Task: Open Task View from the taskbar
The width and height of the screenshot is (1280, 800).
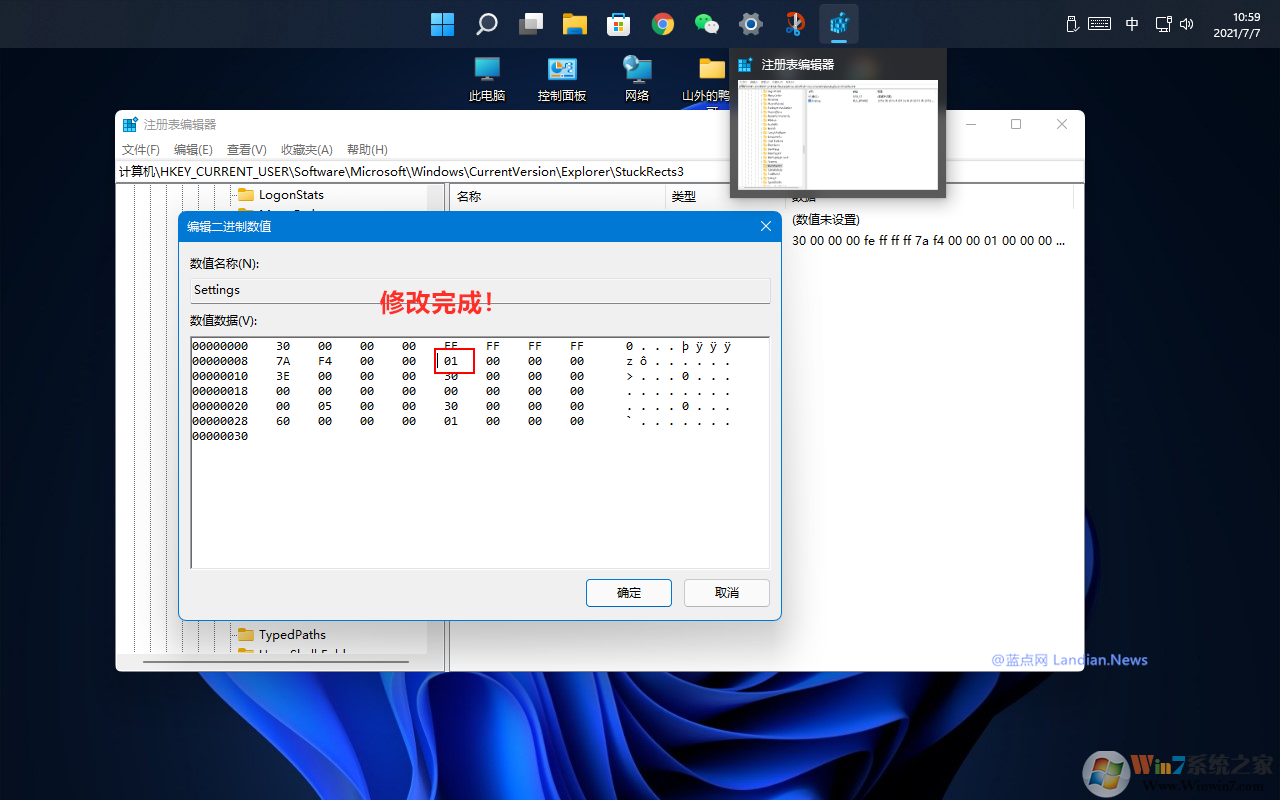Action: pyautogui.click(x=530, y=23)
